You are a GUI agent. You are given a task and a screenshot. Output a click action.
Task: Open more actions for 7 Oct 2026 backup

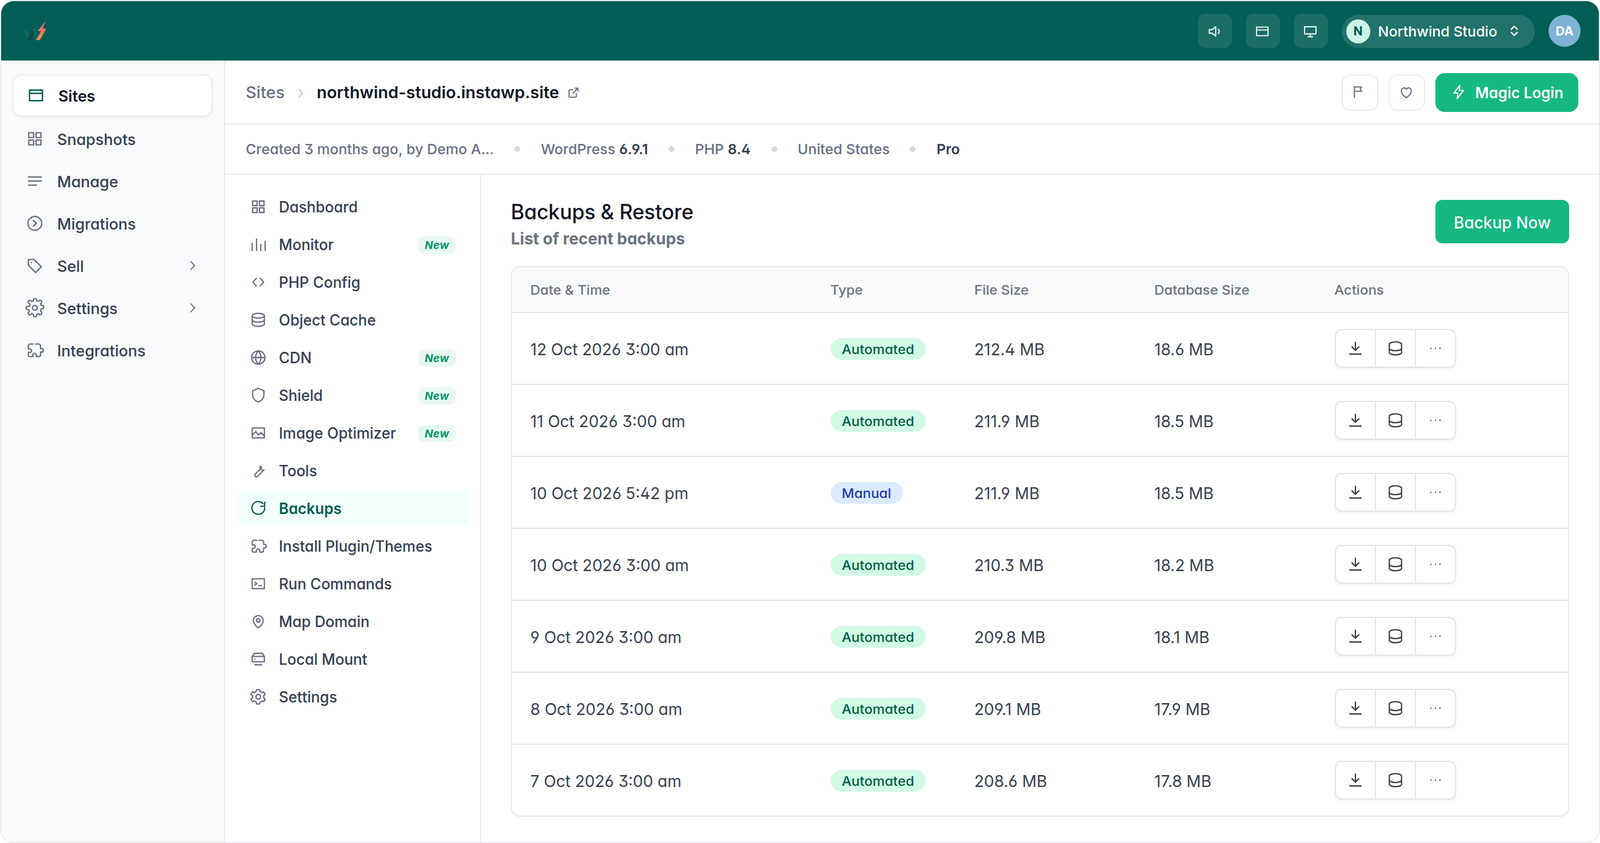tap(1435, 781)
